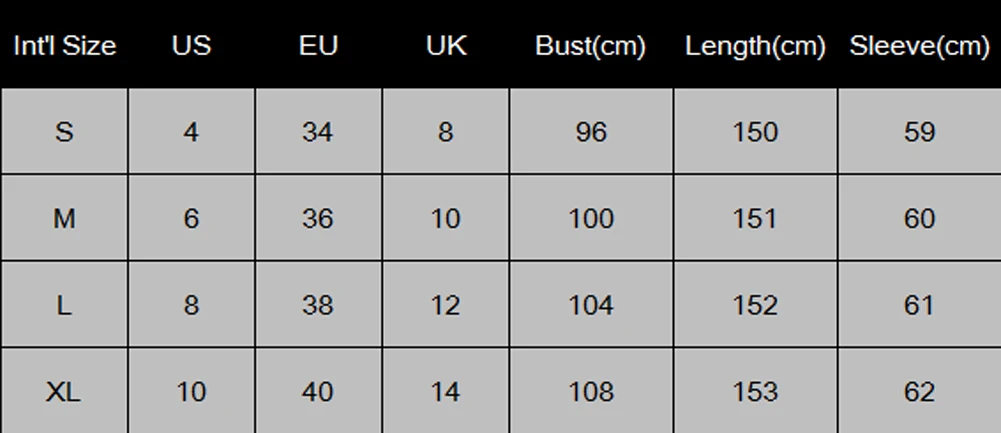The width and height of the screenshot is (1001, 433).
Task: Select the sleeve value 59 cell
Action: [919, 132]
